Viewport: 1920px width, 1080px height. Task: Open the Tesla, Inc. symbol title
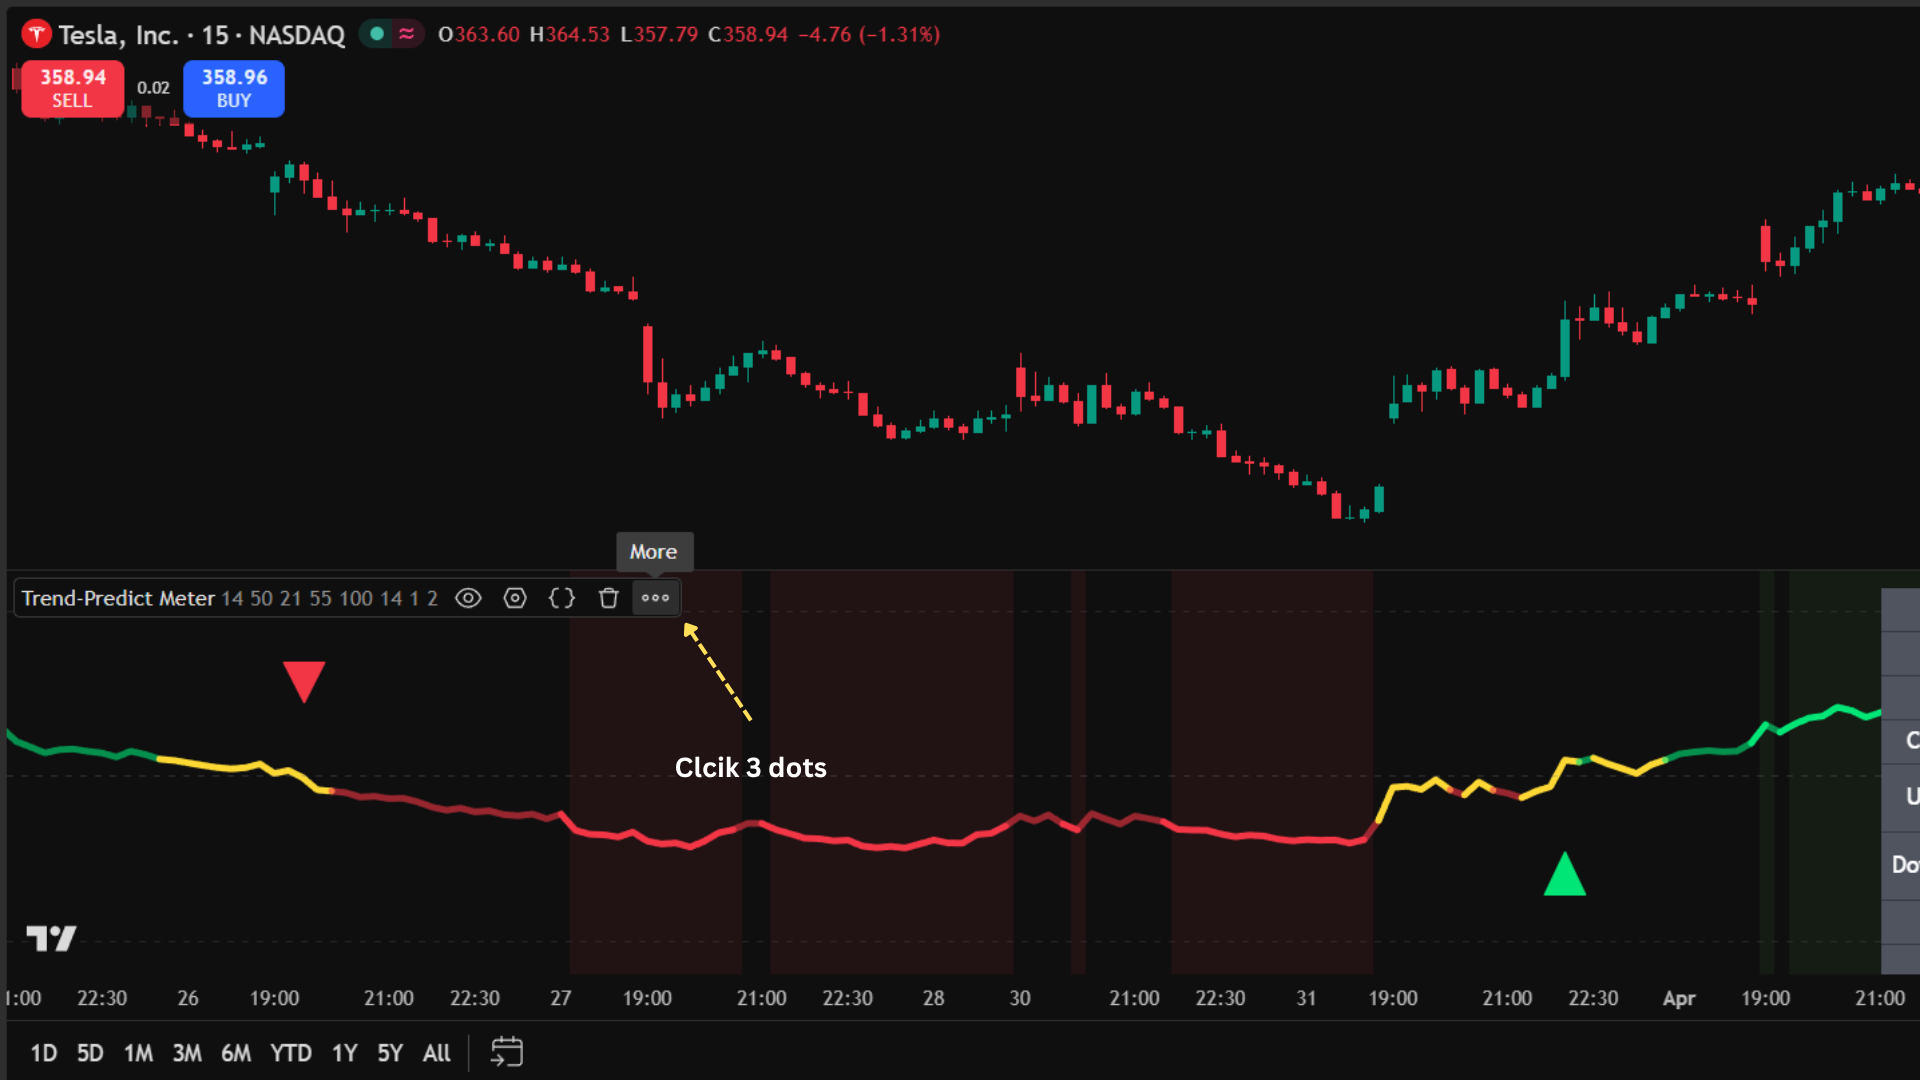(117, 35)
